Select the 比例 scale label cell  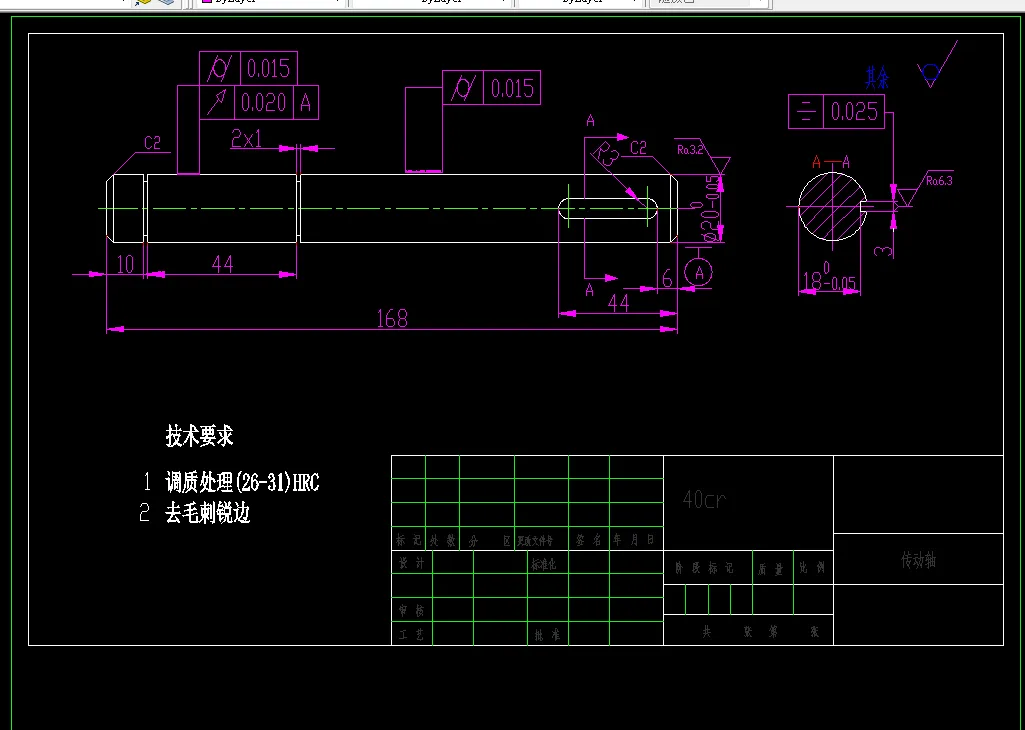[x=813, y=568]
